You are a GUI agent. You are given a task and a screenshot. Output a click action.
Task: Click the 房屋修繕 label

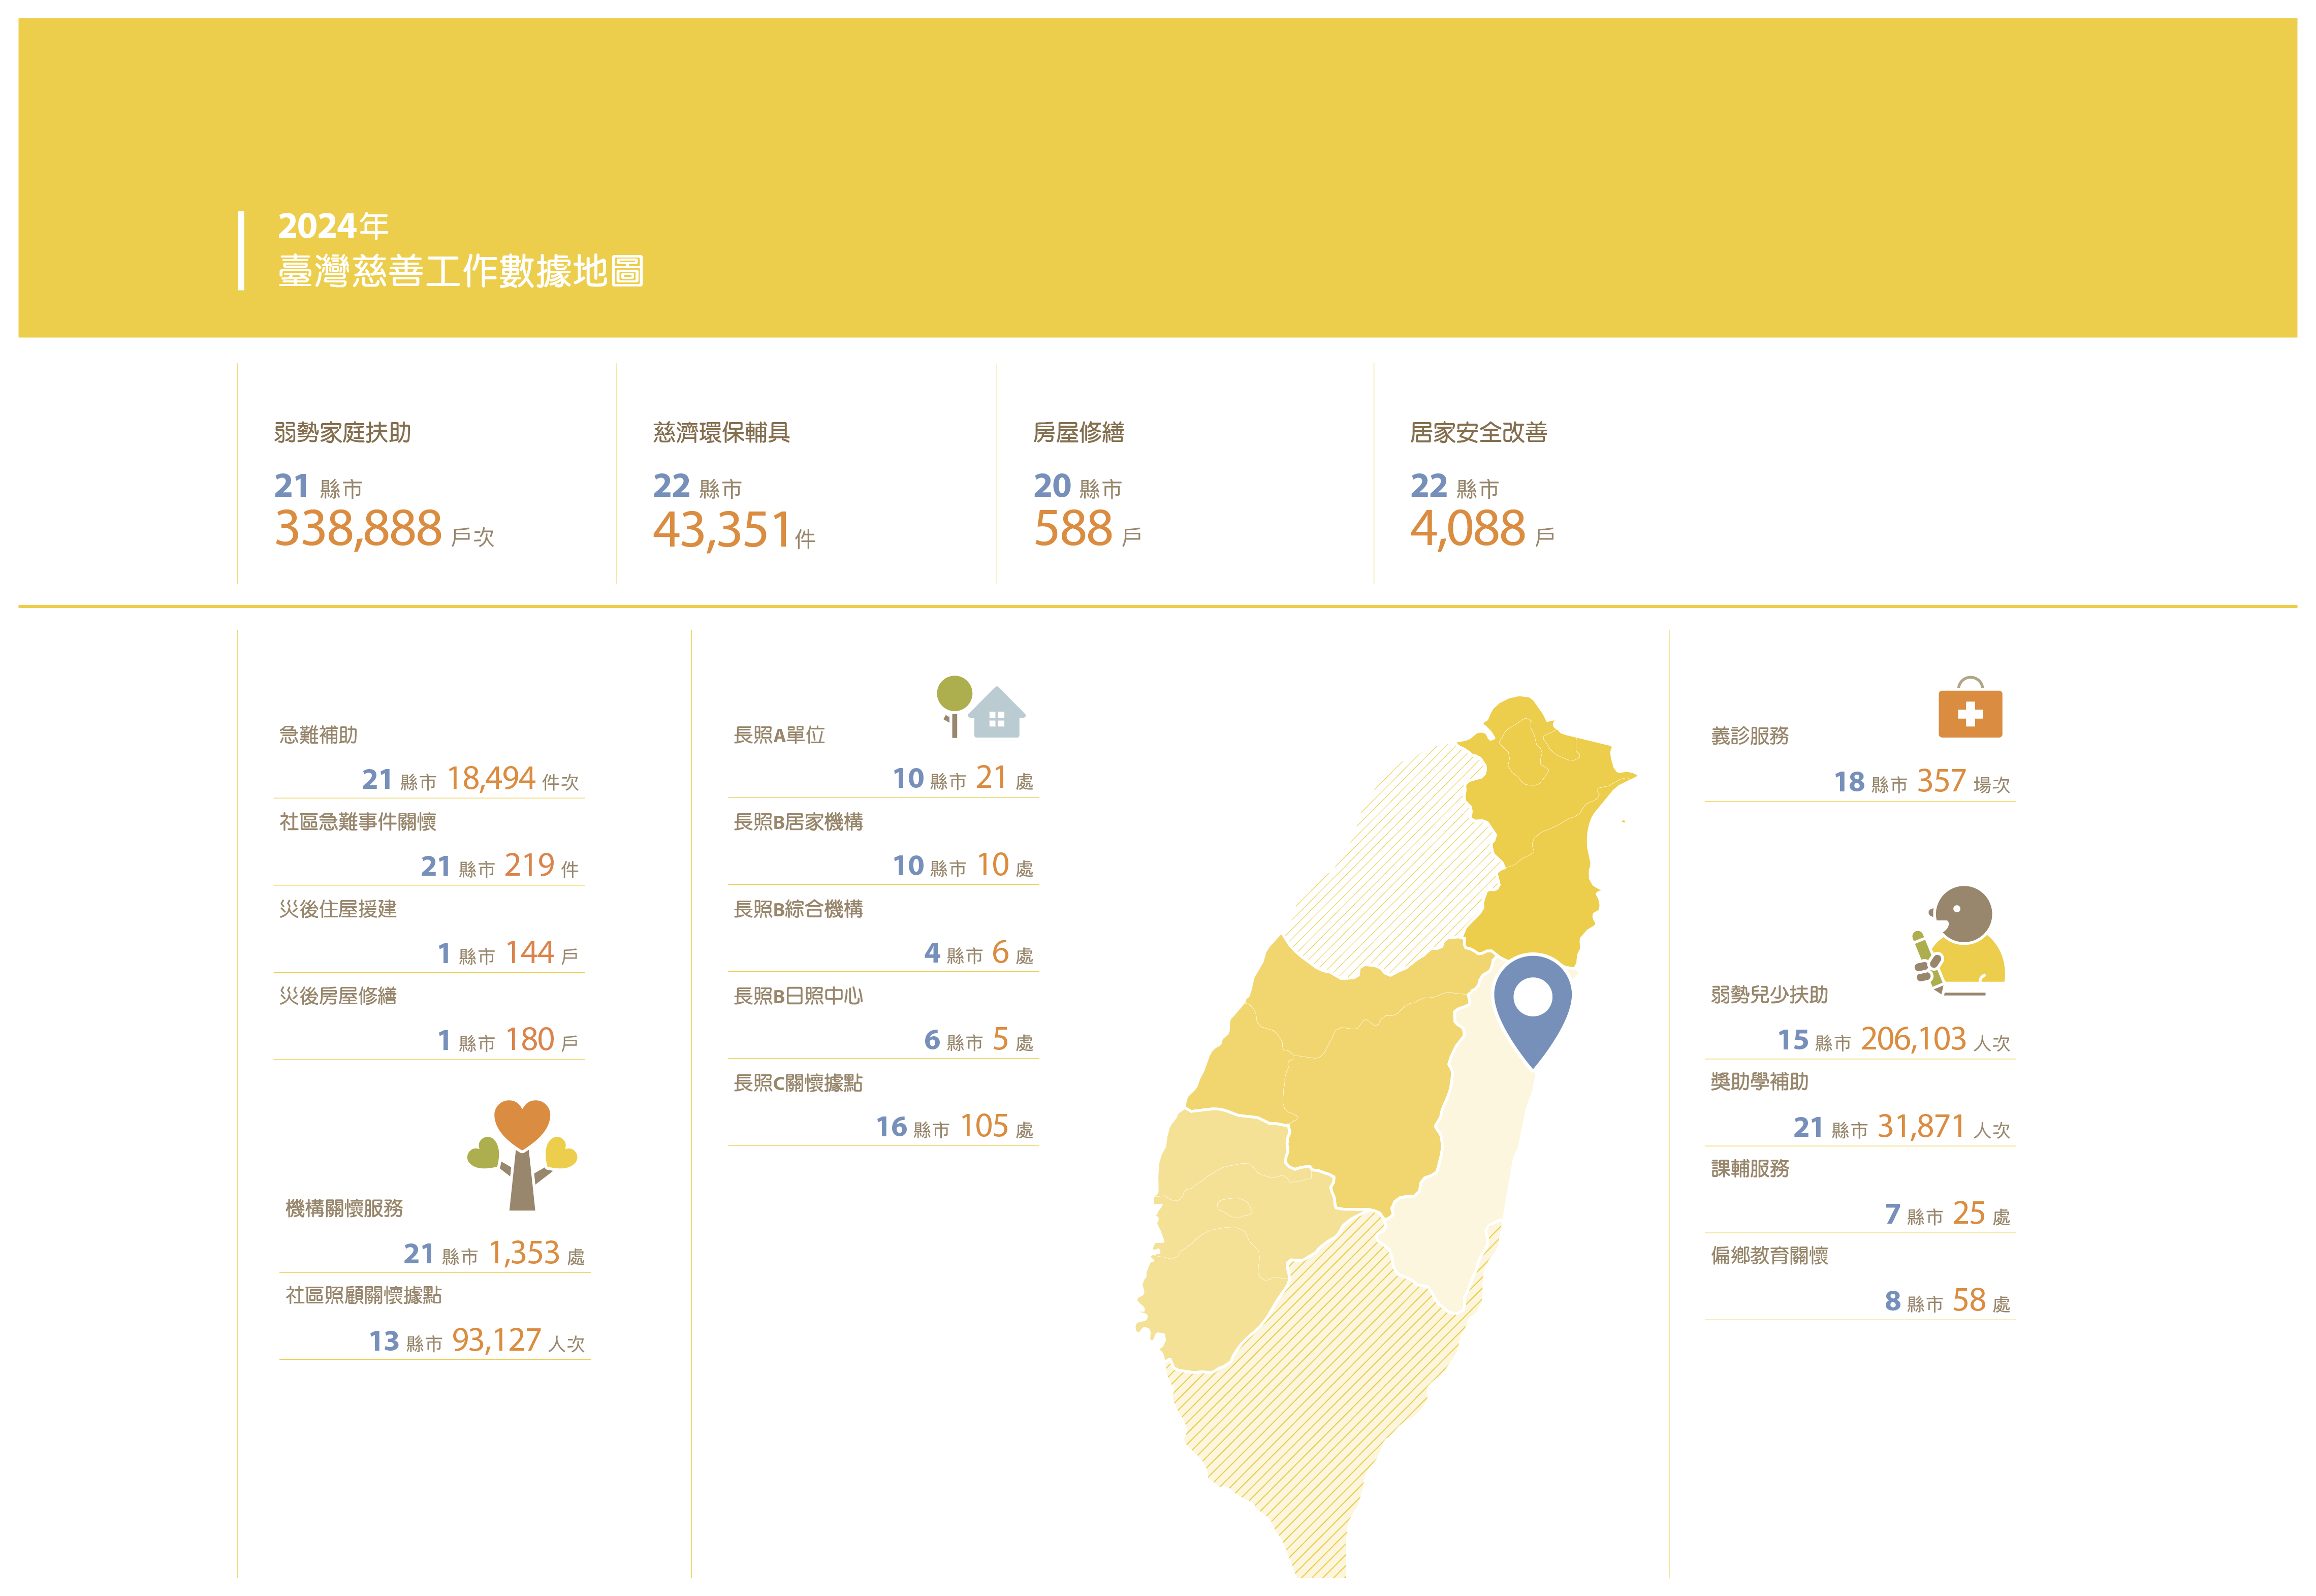1079,432
